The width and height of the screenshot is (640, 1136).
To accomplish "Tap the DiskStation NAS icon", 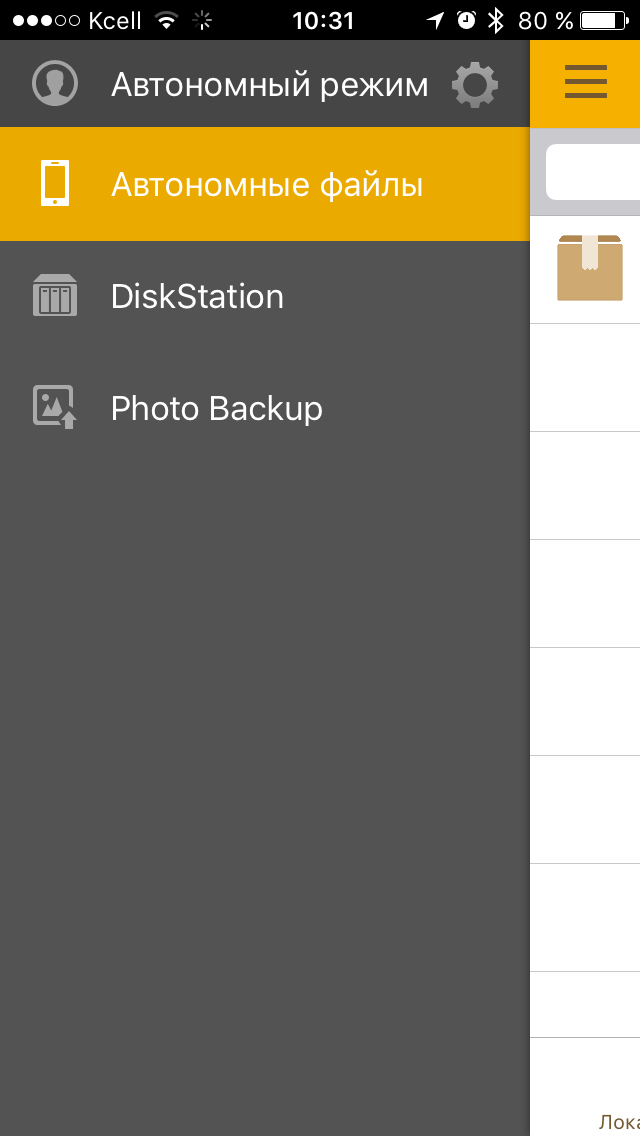I will coord(55,296).
